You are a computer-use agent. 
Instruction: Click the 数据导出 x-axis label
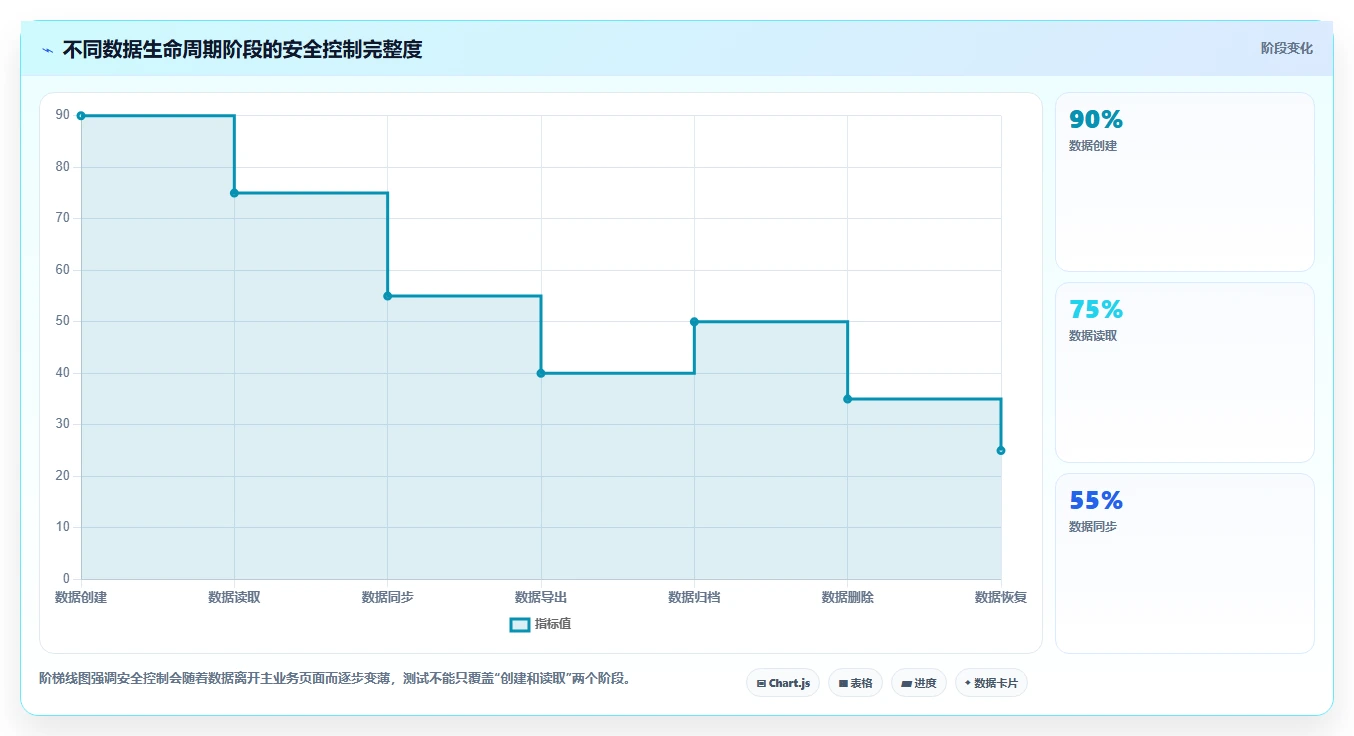541,598
